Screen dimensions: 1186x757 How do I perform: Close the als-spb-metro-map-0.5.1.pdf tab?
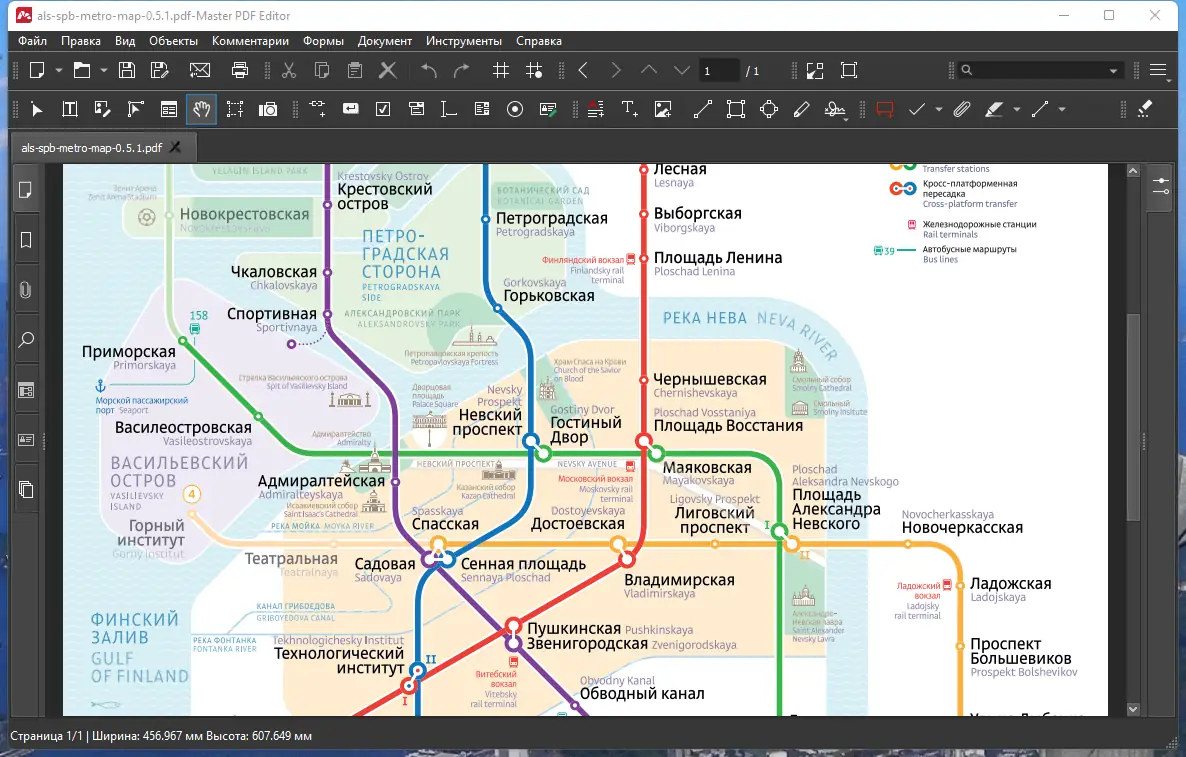pyautogui.click(x=176, y=147)
